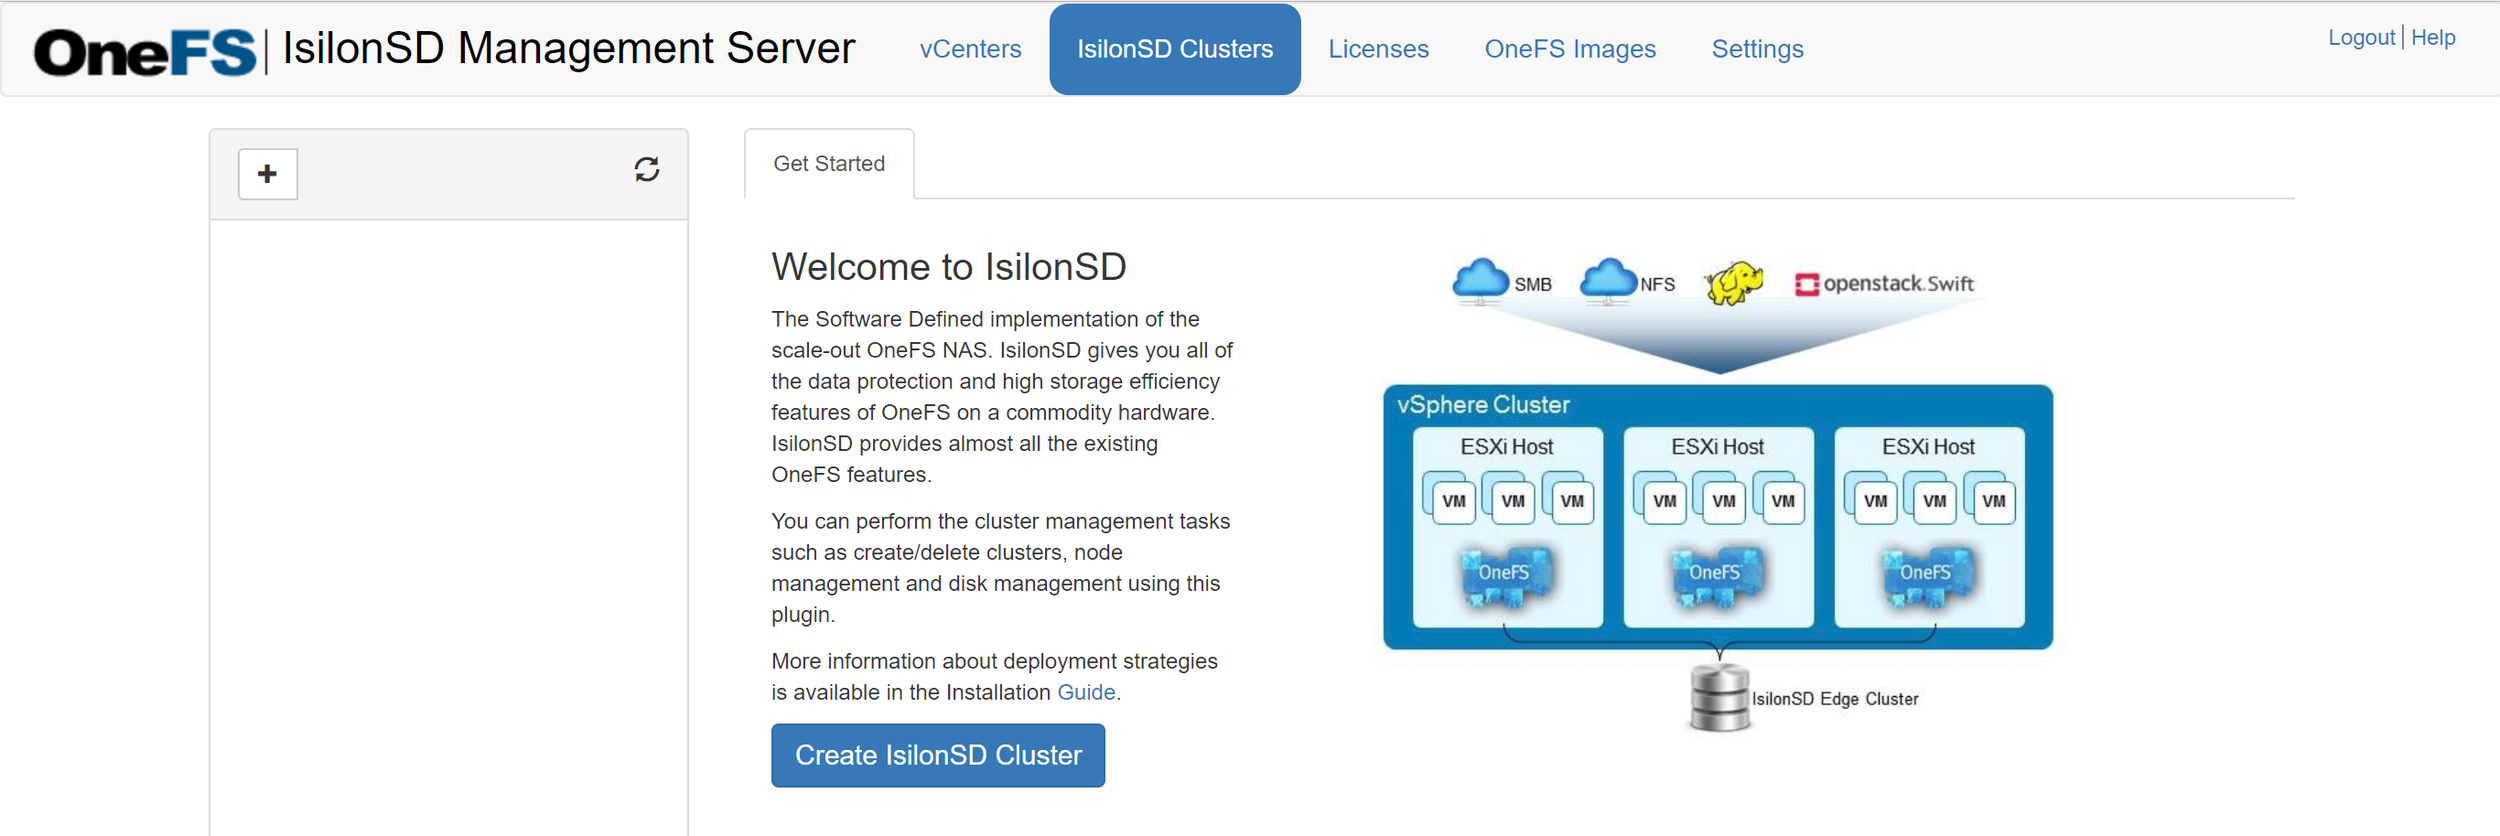The image size is (2500, 836).
Task: Open the Help link
Action: 2433,38
